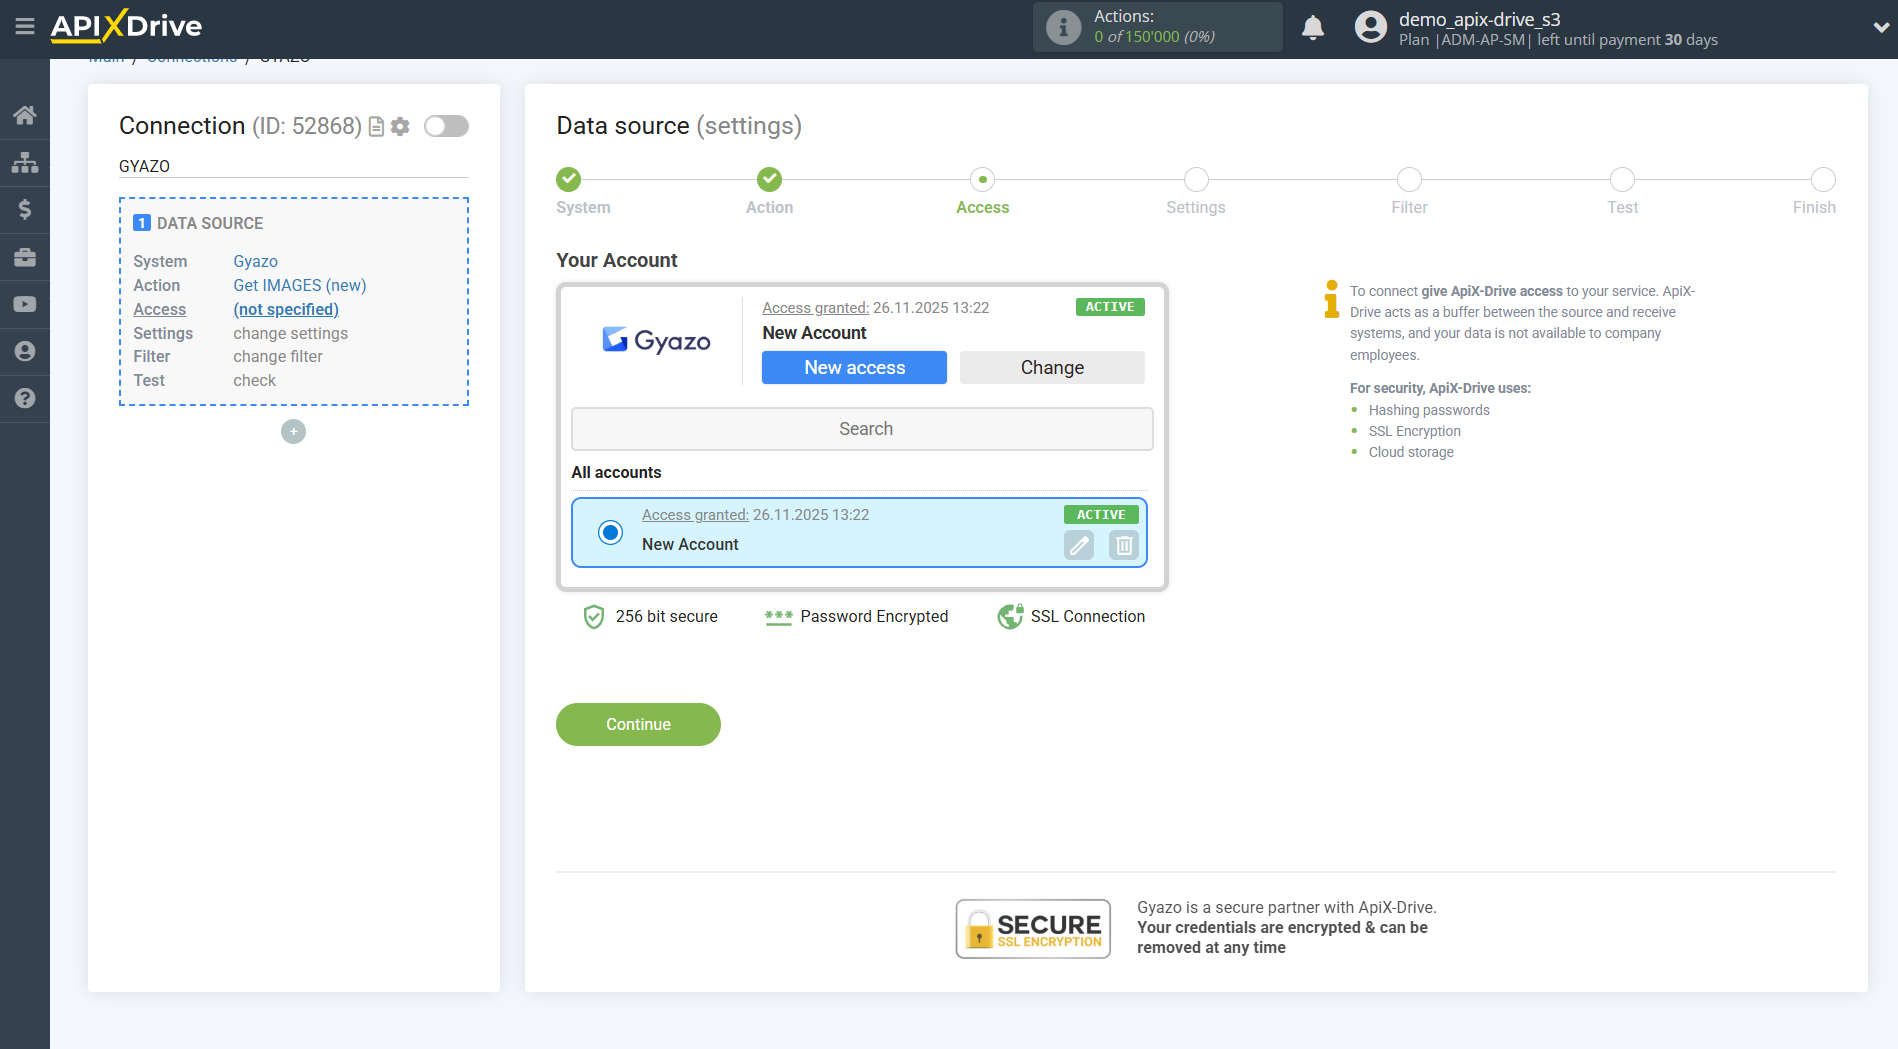Screen dimensions: 1898x1049
Task: Open notifications via the bell icon
Action: tap(1313, 27)
